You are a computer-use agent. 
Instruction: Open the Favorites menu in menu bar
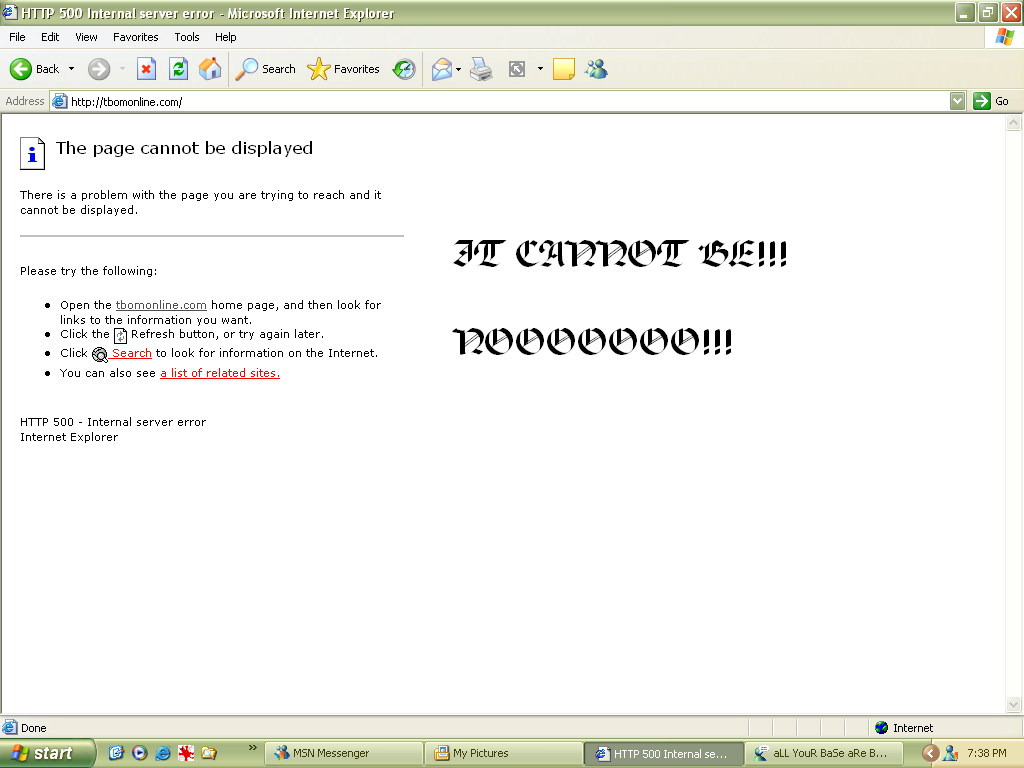tap(135, 37)
